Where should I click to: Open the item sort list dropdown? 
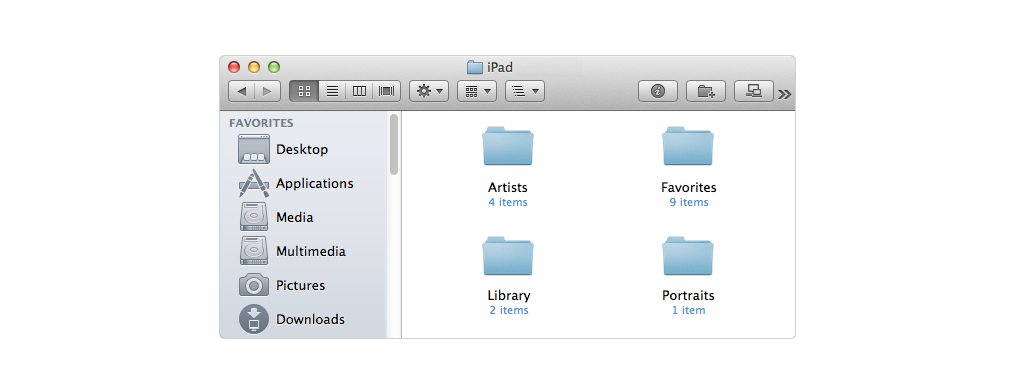click(x=525, y=91)
